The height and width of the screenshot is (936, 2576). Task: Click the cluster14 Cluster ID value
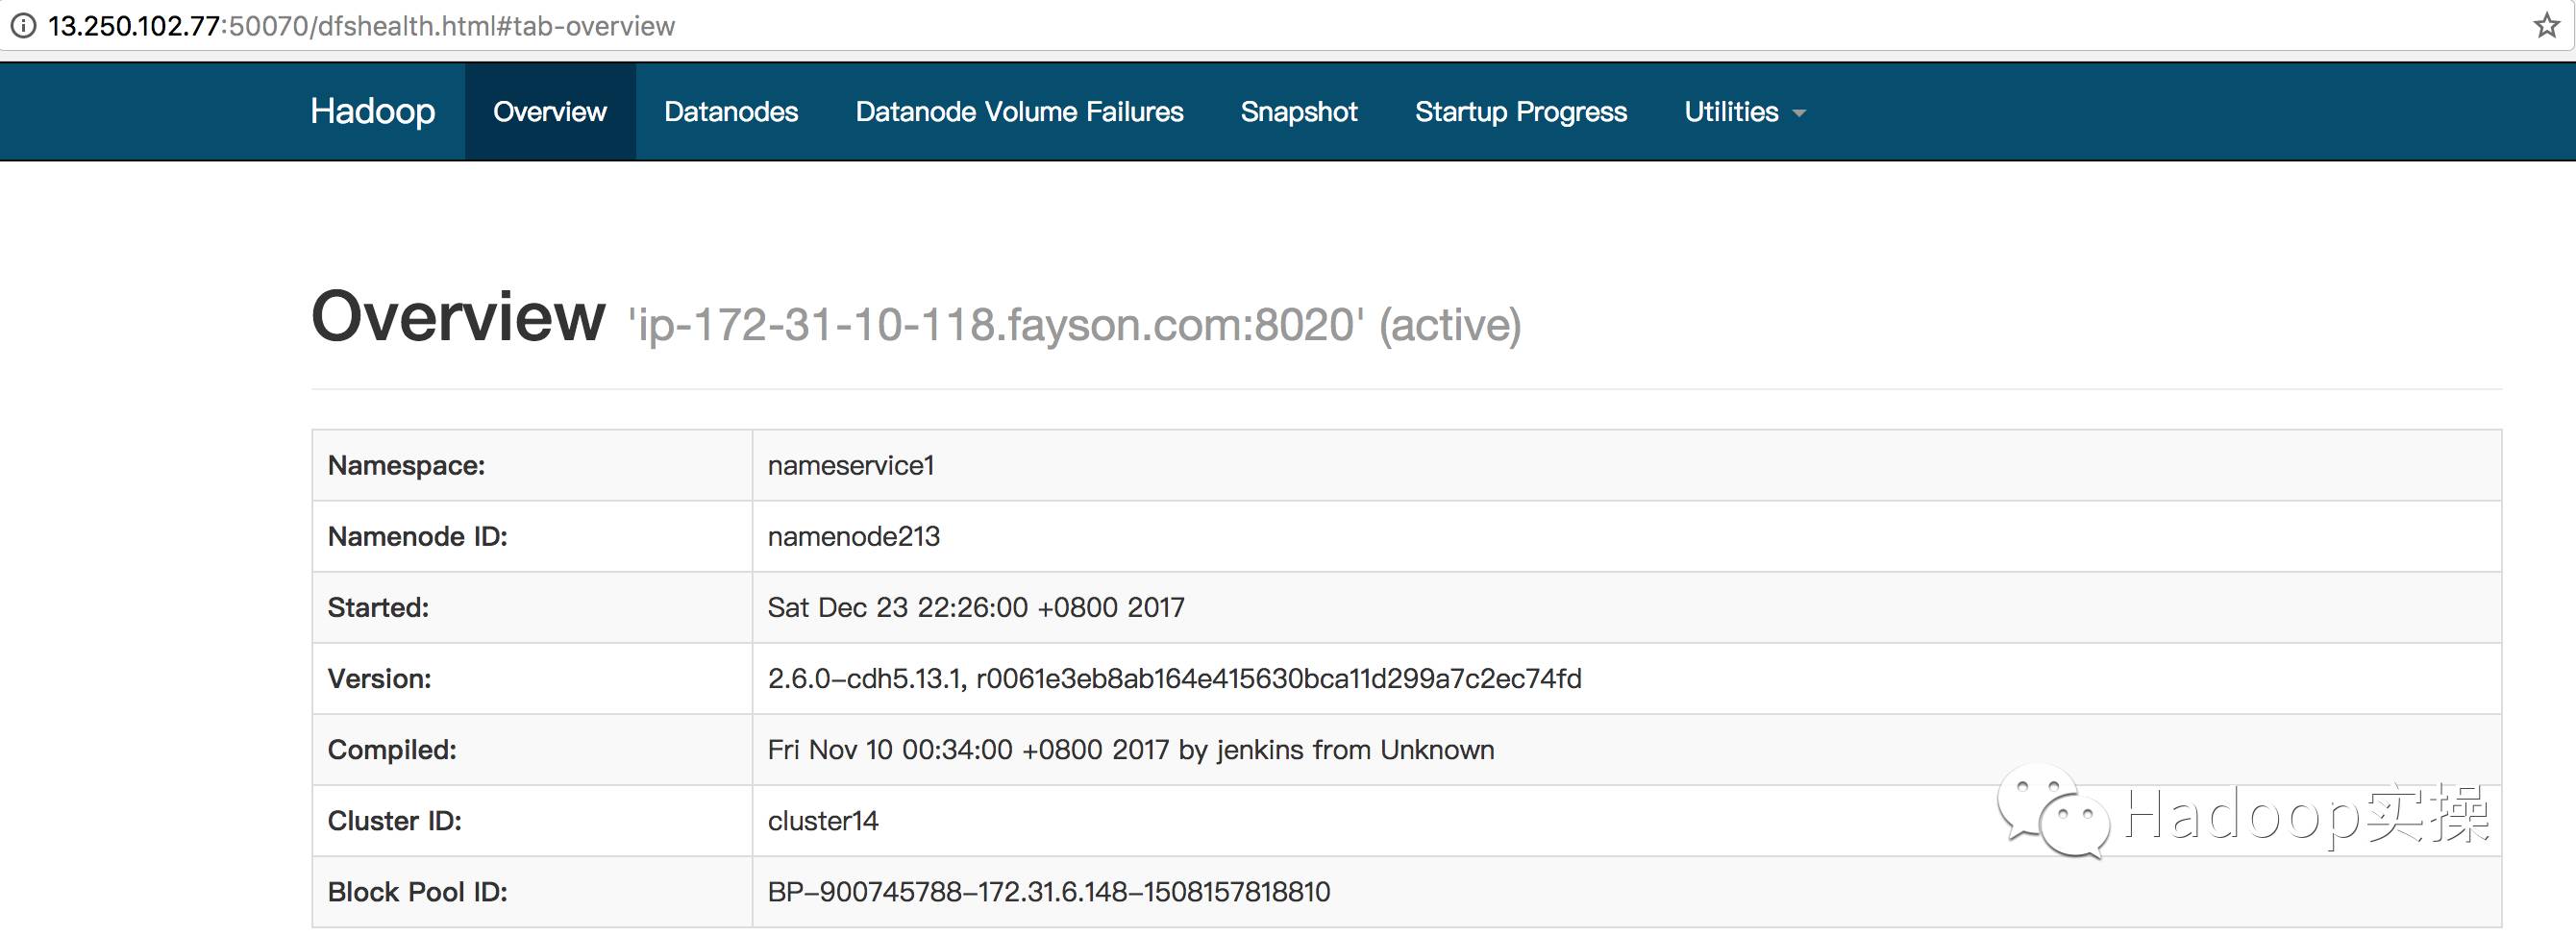click(823, 821)
